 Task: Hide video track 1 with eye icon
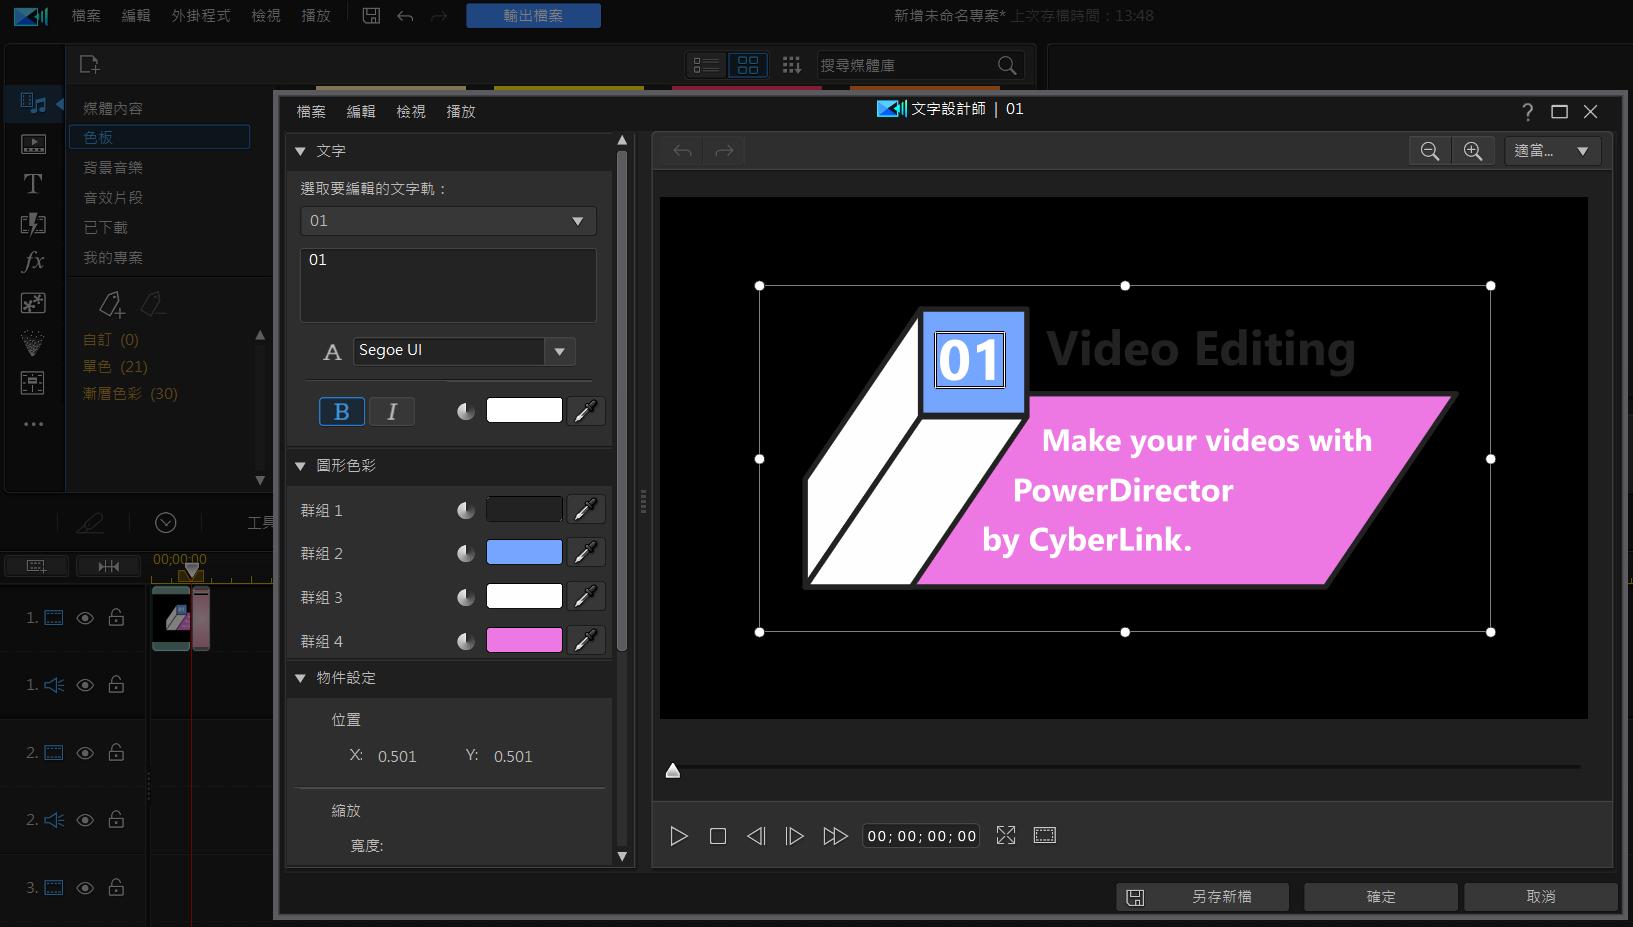[x=85, y=618]
